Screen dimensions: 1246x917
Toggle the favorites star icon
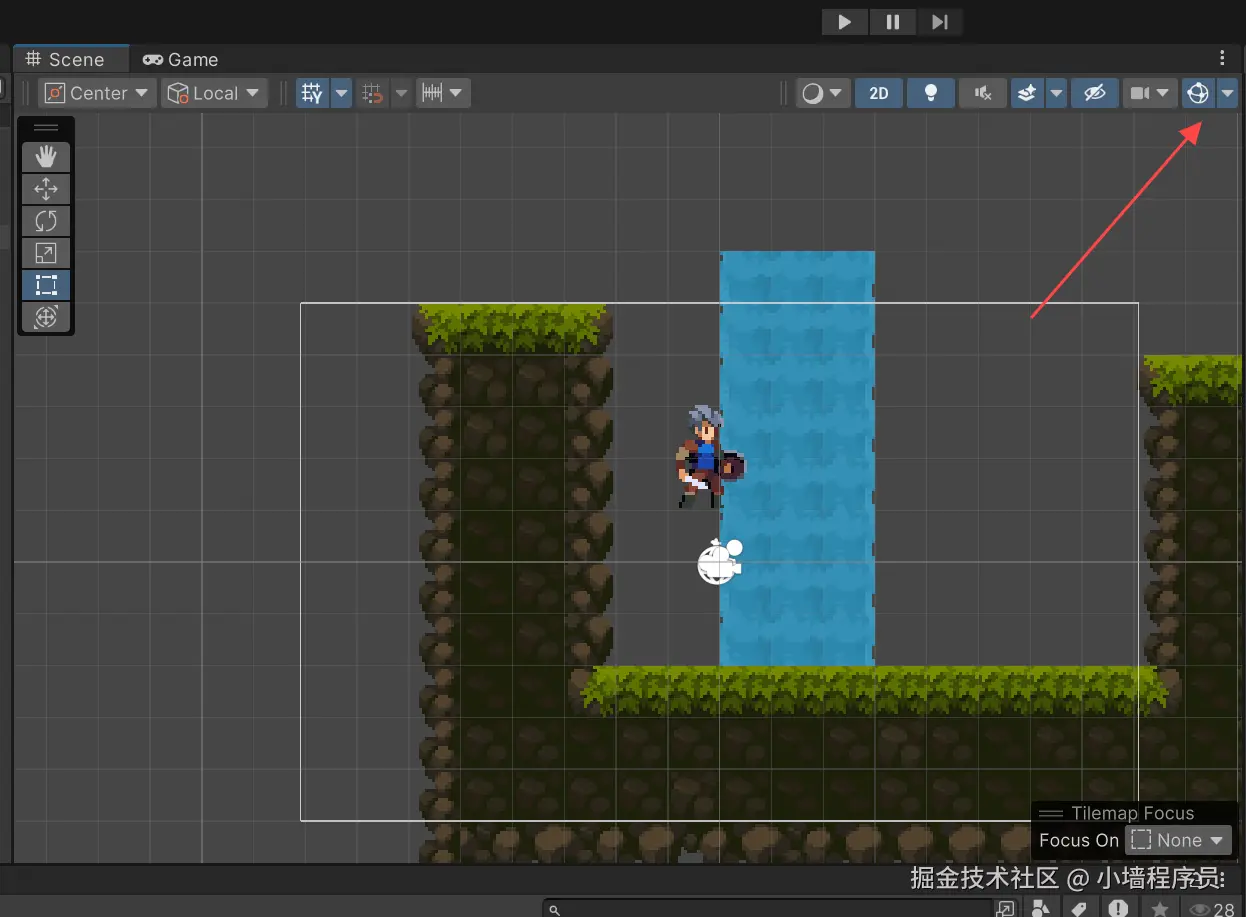tap(1159, 908)
